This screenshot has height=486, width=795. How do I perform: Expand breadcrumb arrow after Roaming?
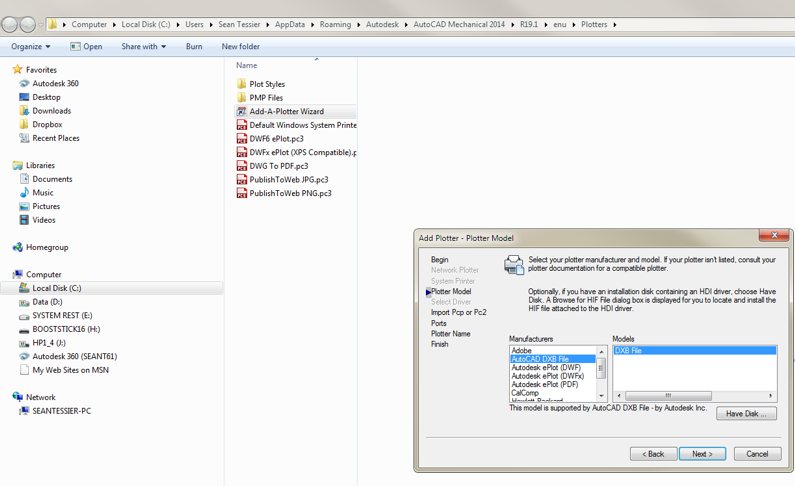pyautogui.click(x=358, y=24)
